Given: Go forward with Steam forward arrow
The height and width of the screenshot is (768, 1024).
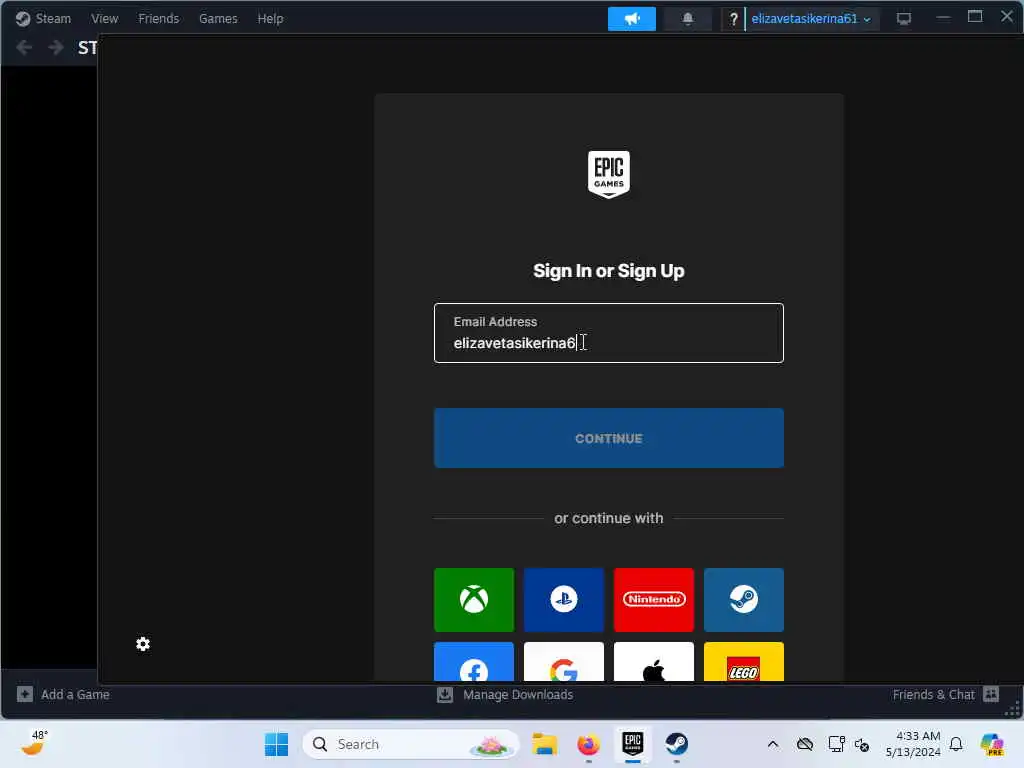Looking at the screenshot, I should tap(56, 48).
